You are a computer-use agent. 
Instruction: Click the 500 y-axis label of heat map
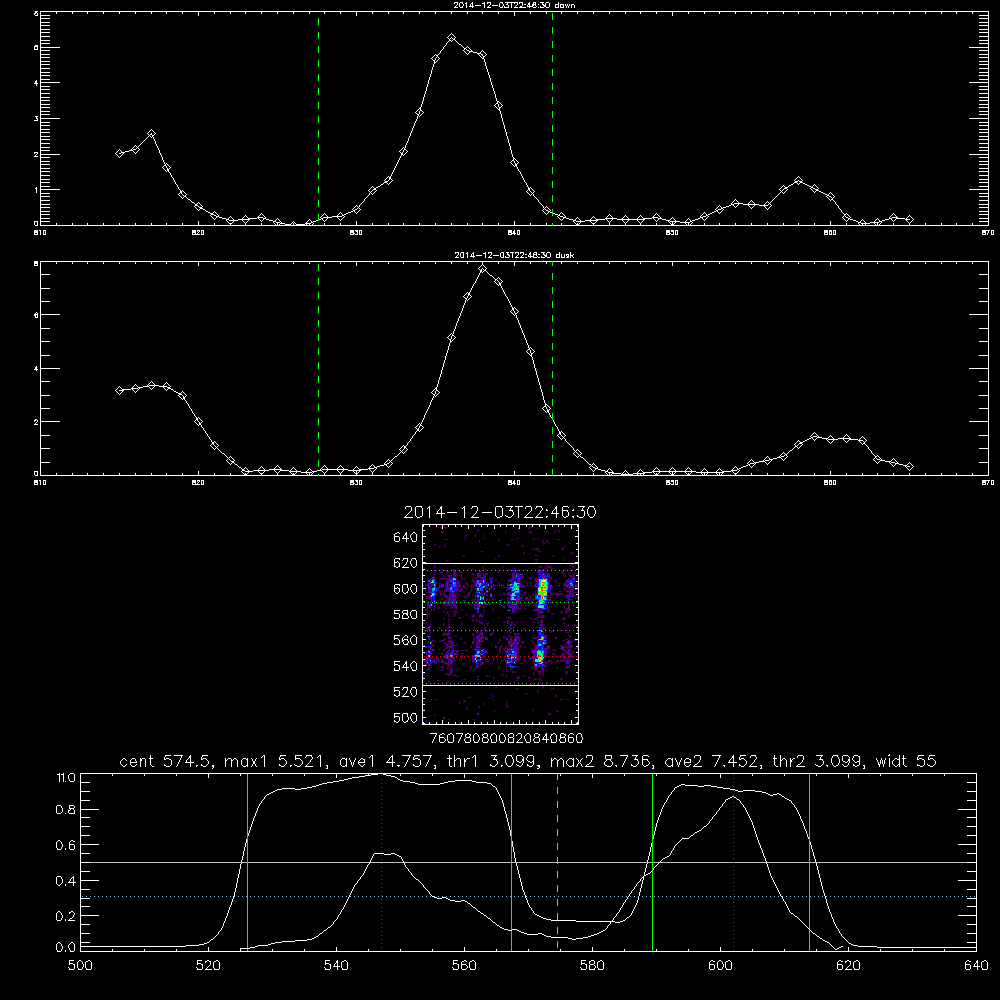pos(406,717)
